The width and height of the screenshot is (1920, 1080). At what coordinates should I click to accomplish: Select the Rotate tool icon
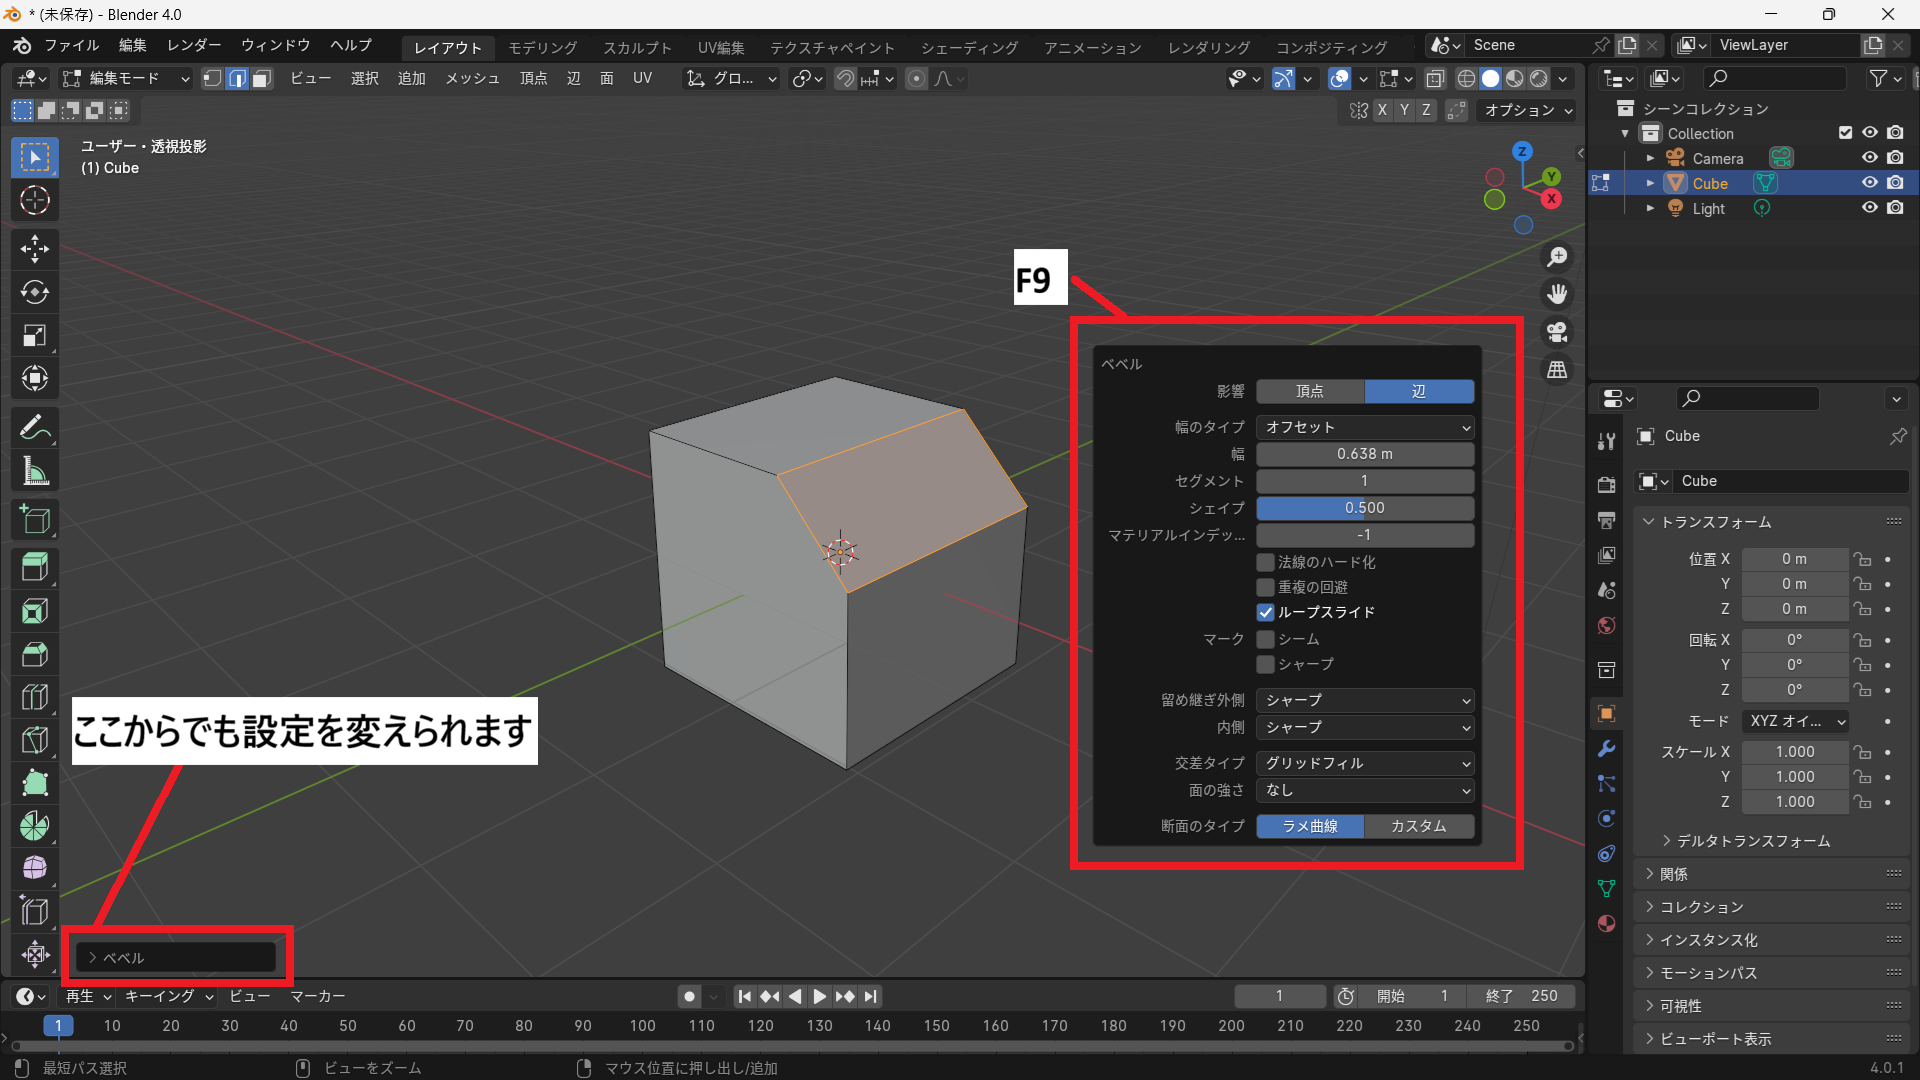(x=35, y=292)
